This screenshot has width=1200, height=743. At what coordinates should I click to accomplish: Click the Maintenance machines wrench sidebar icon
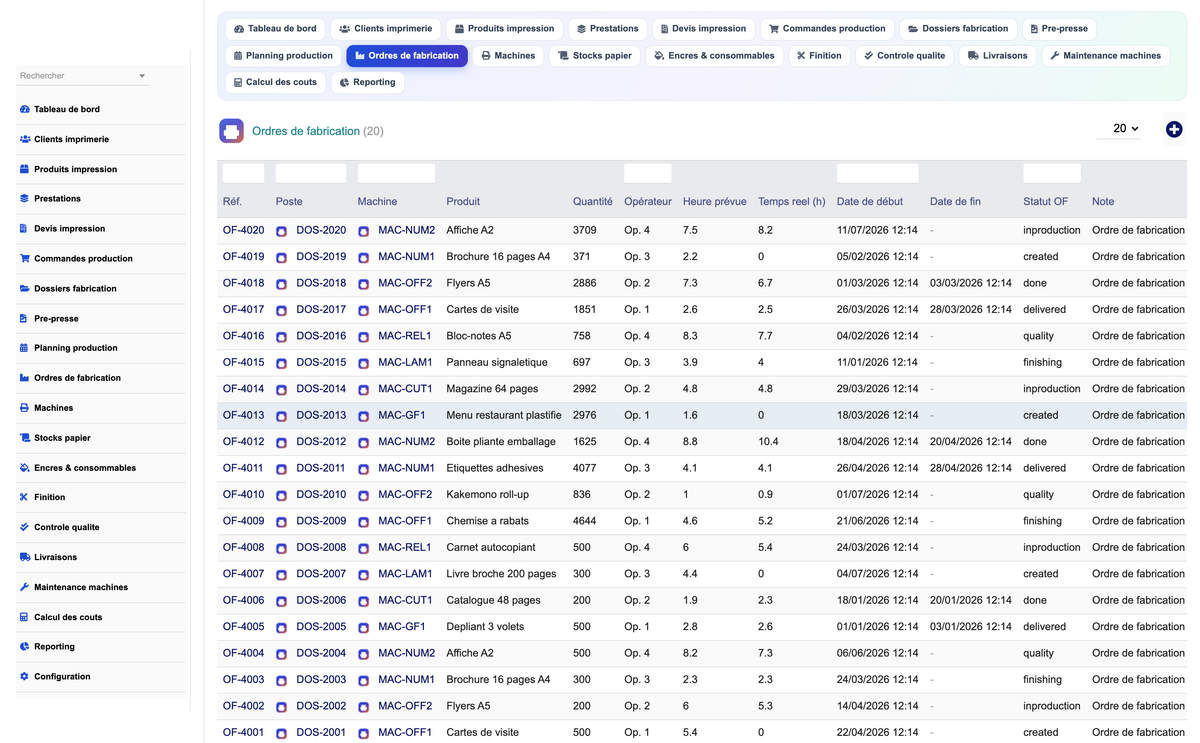click(x=25, y=587)
